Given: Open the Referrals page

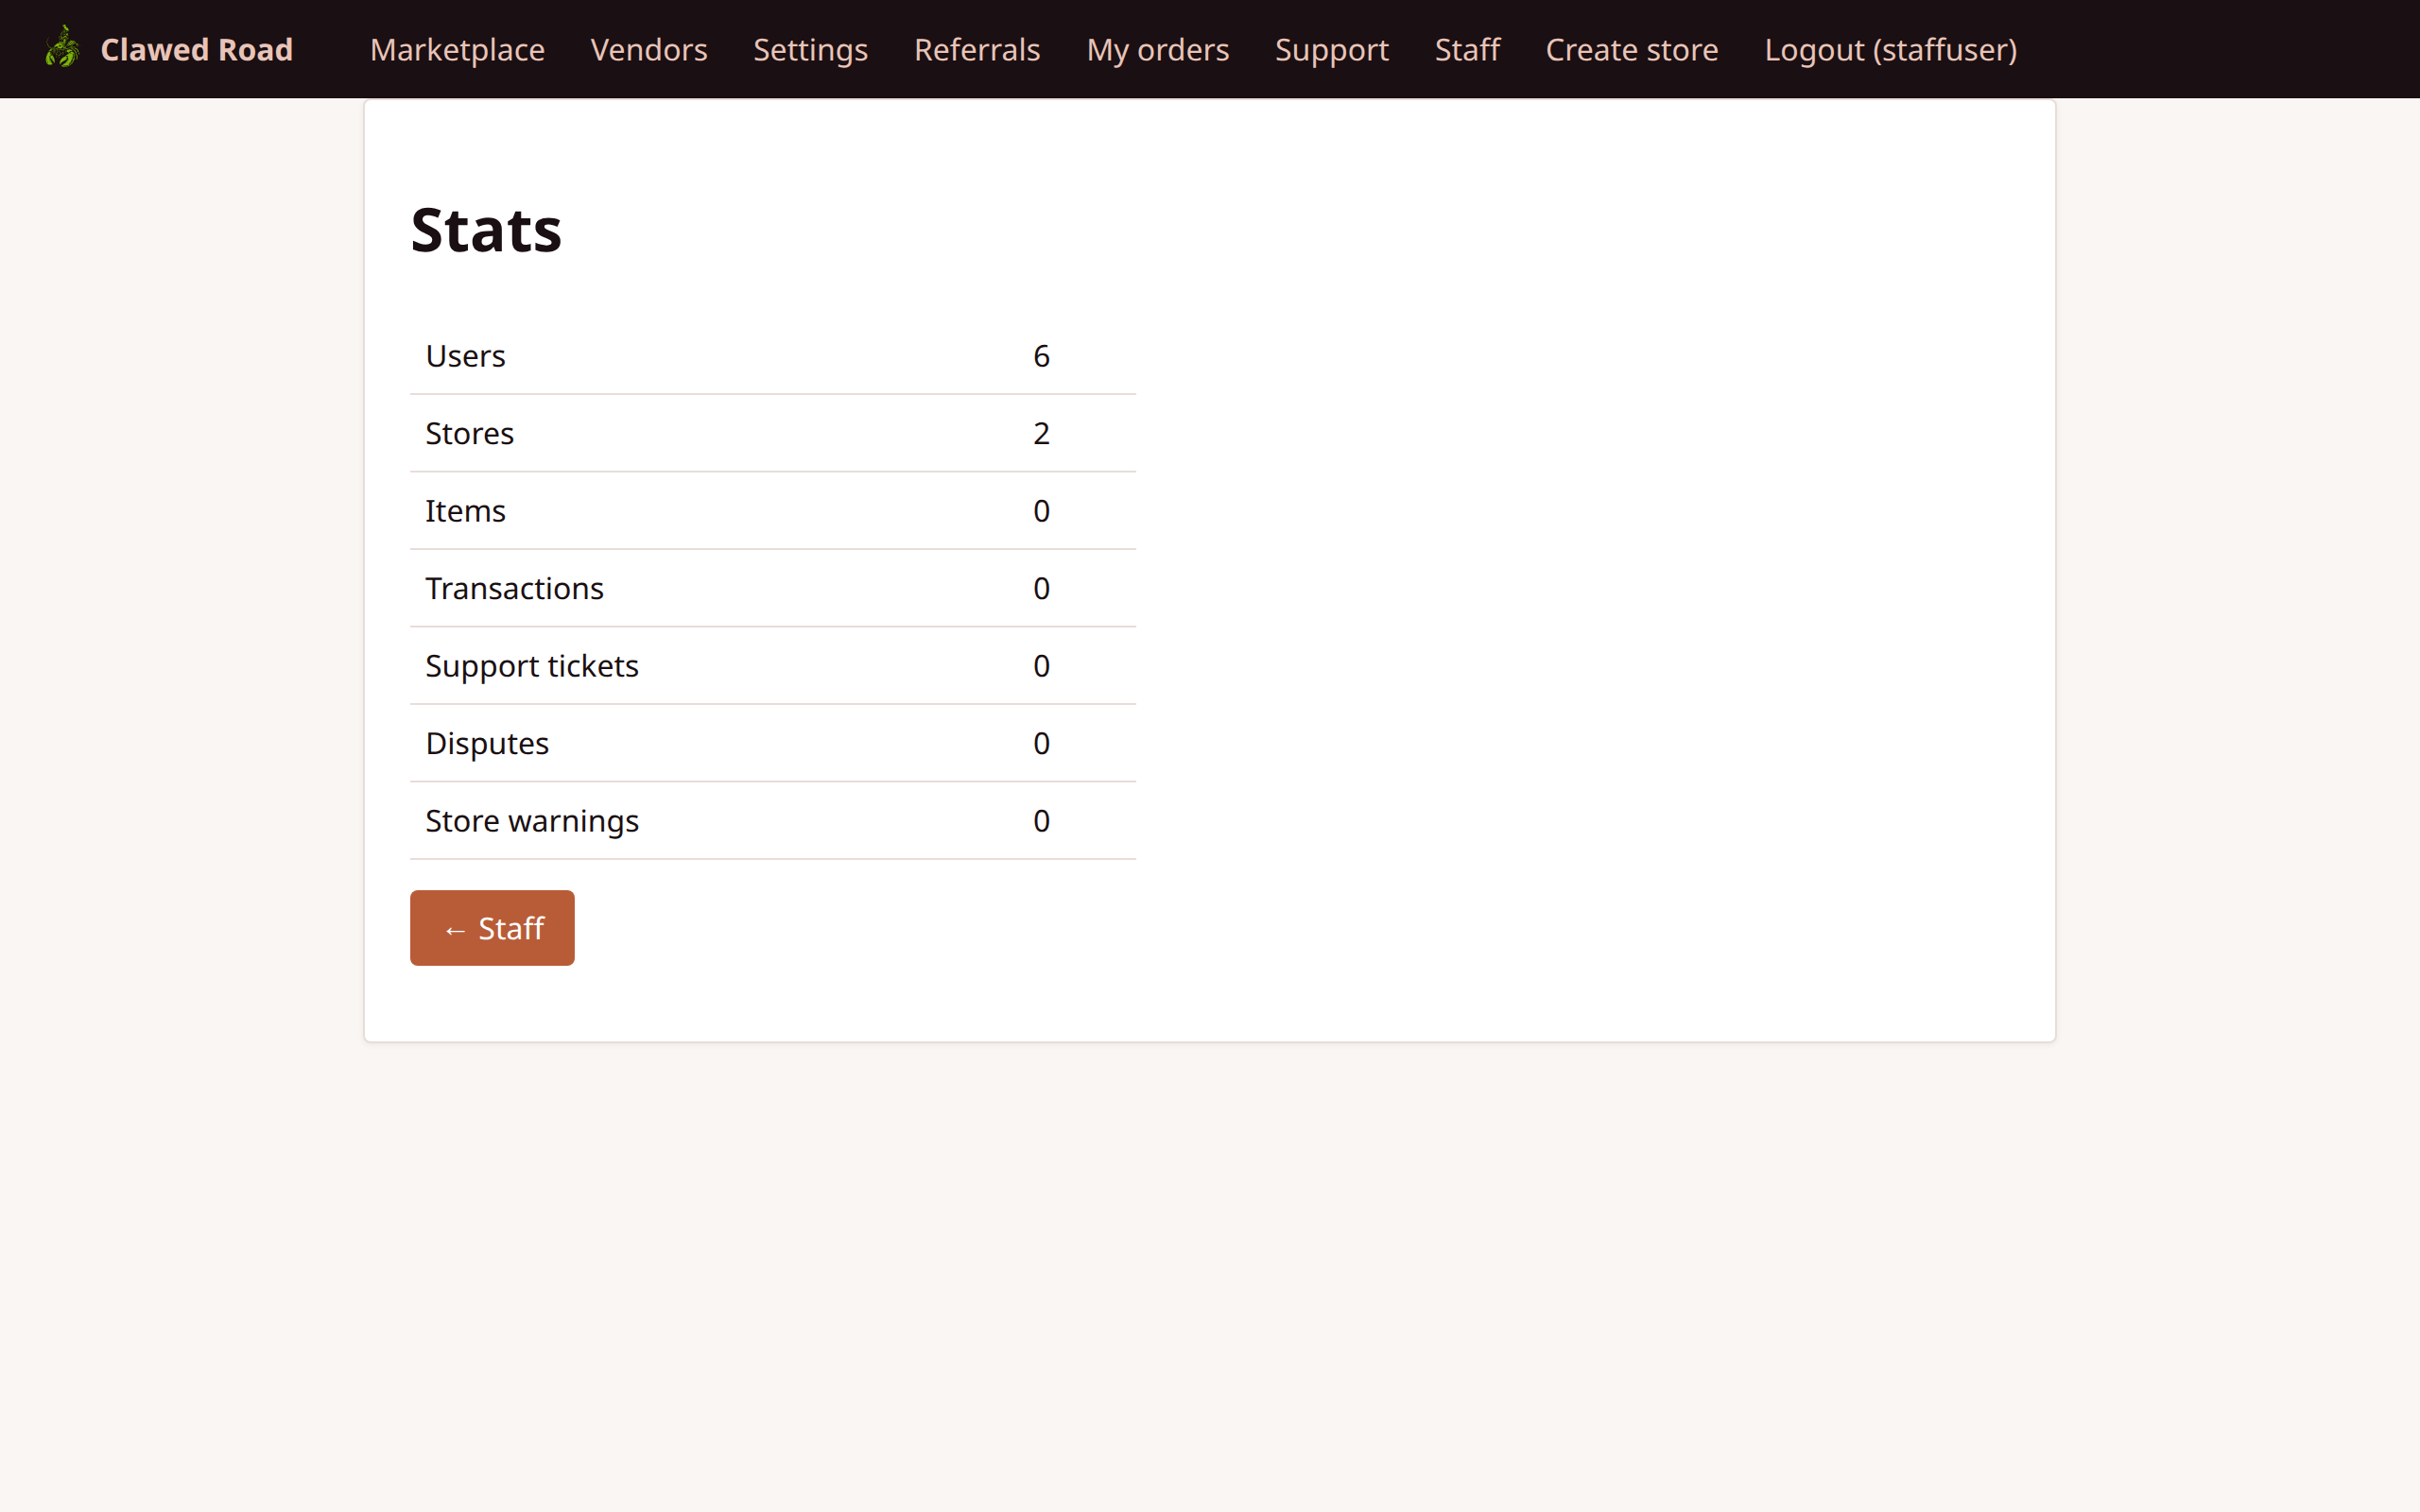Looking at the screenshot, I should pos(976,49).
